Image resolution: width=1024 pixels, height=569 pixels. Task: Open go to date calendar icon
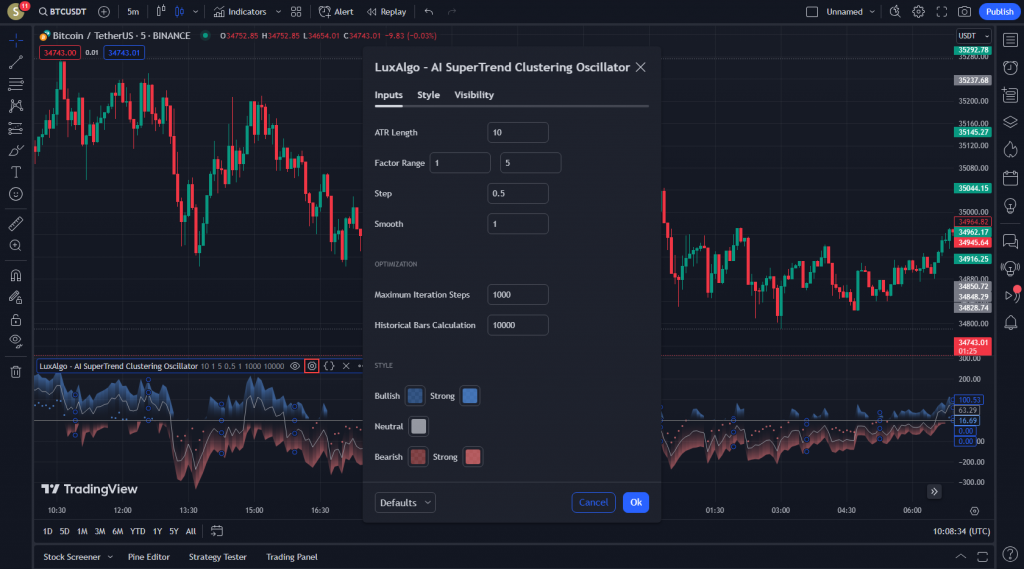point(217,531)
